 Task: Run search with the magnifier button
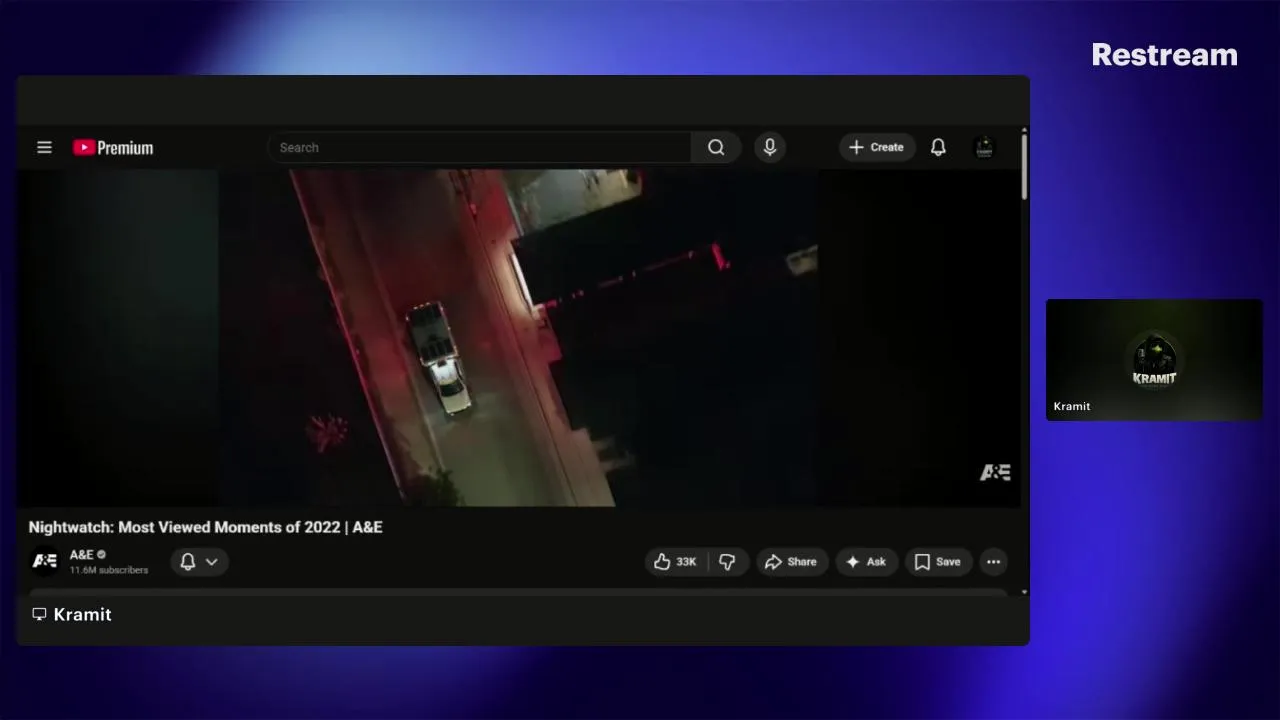(716, 147)
